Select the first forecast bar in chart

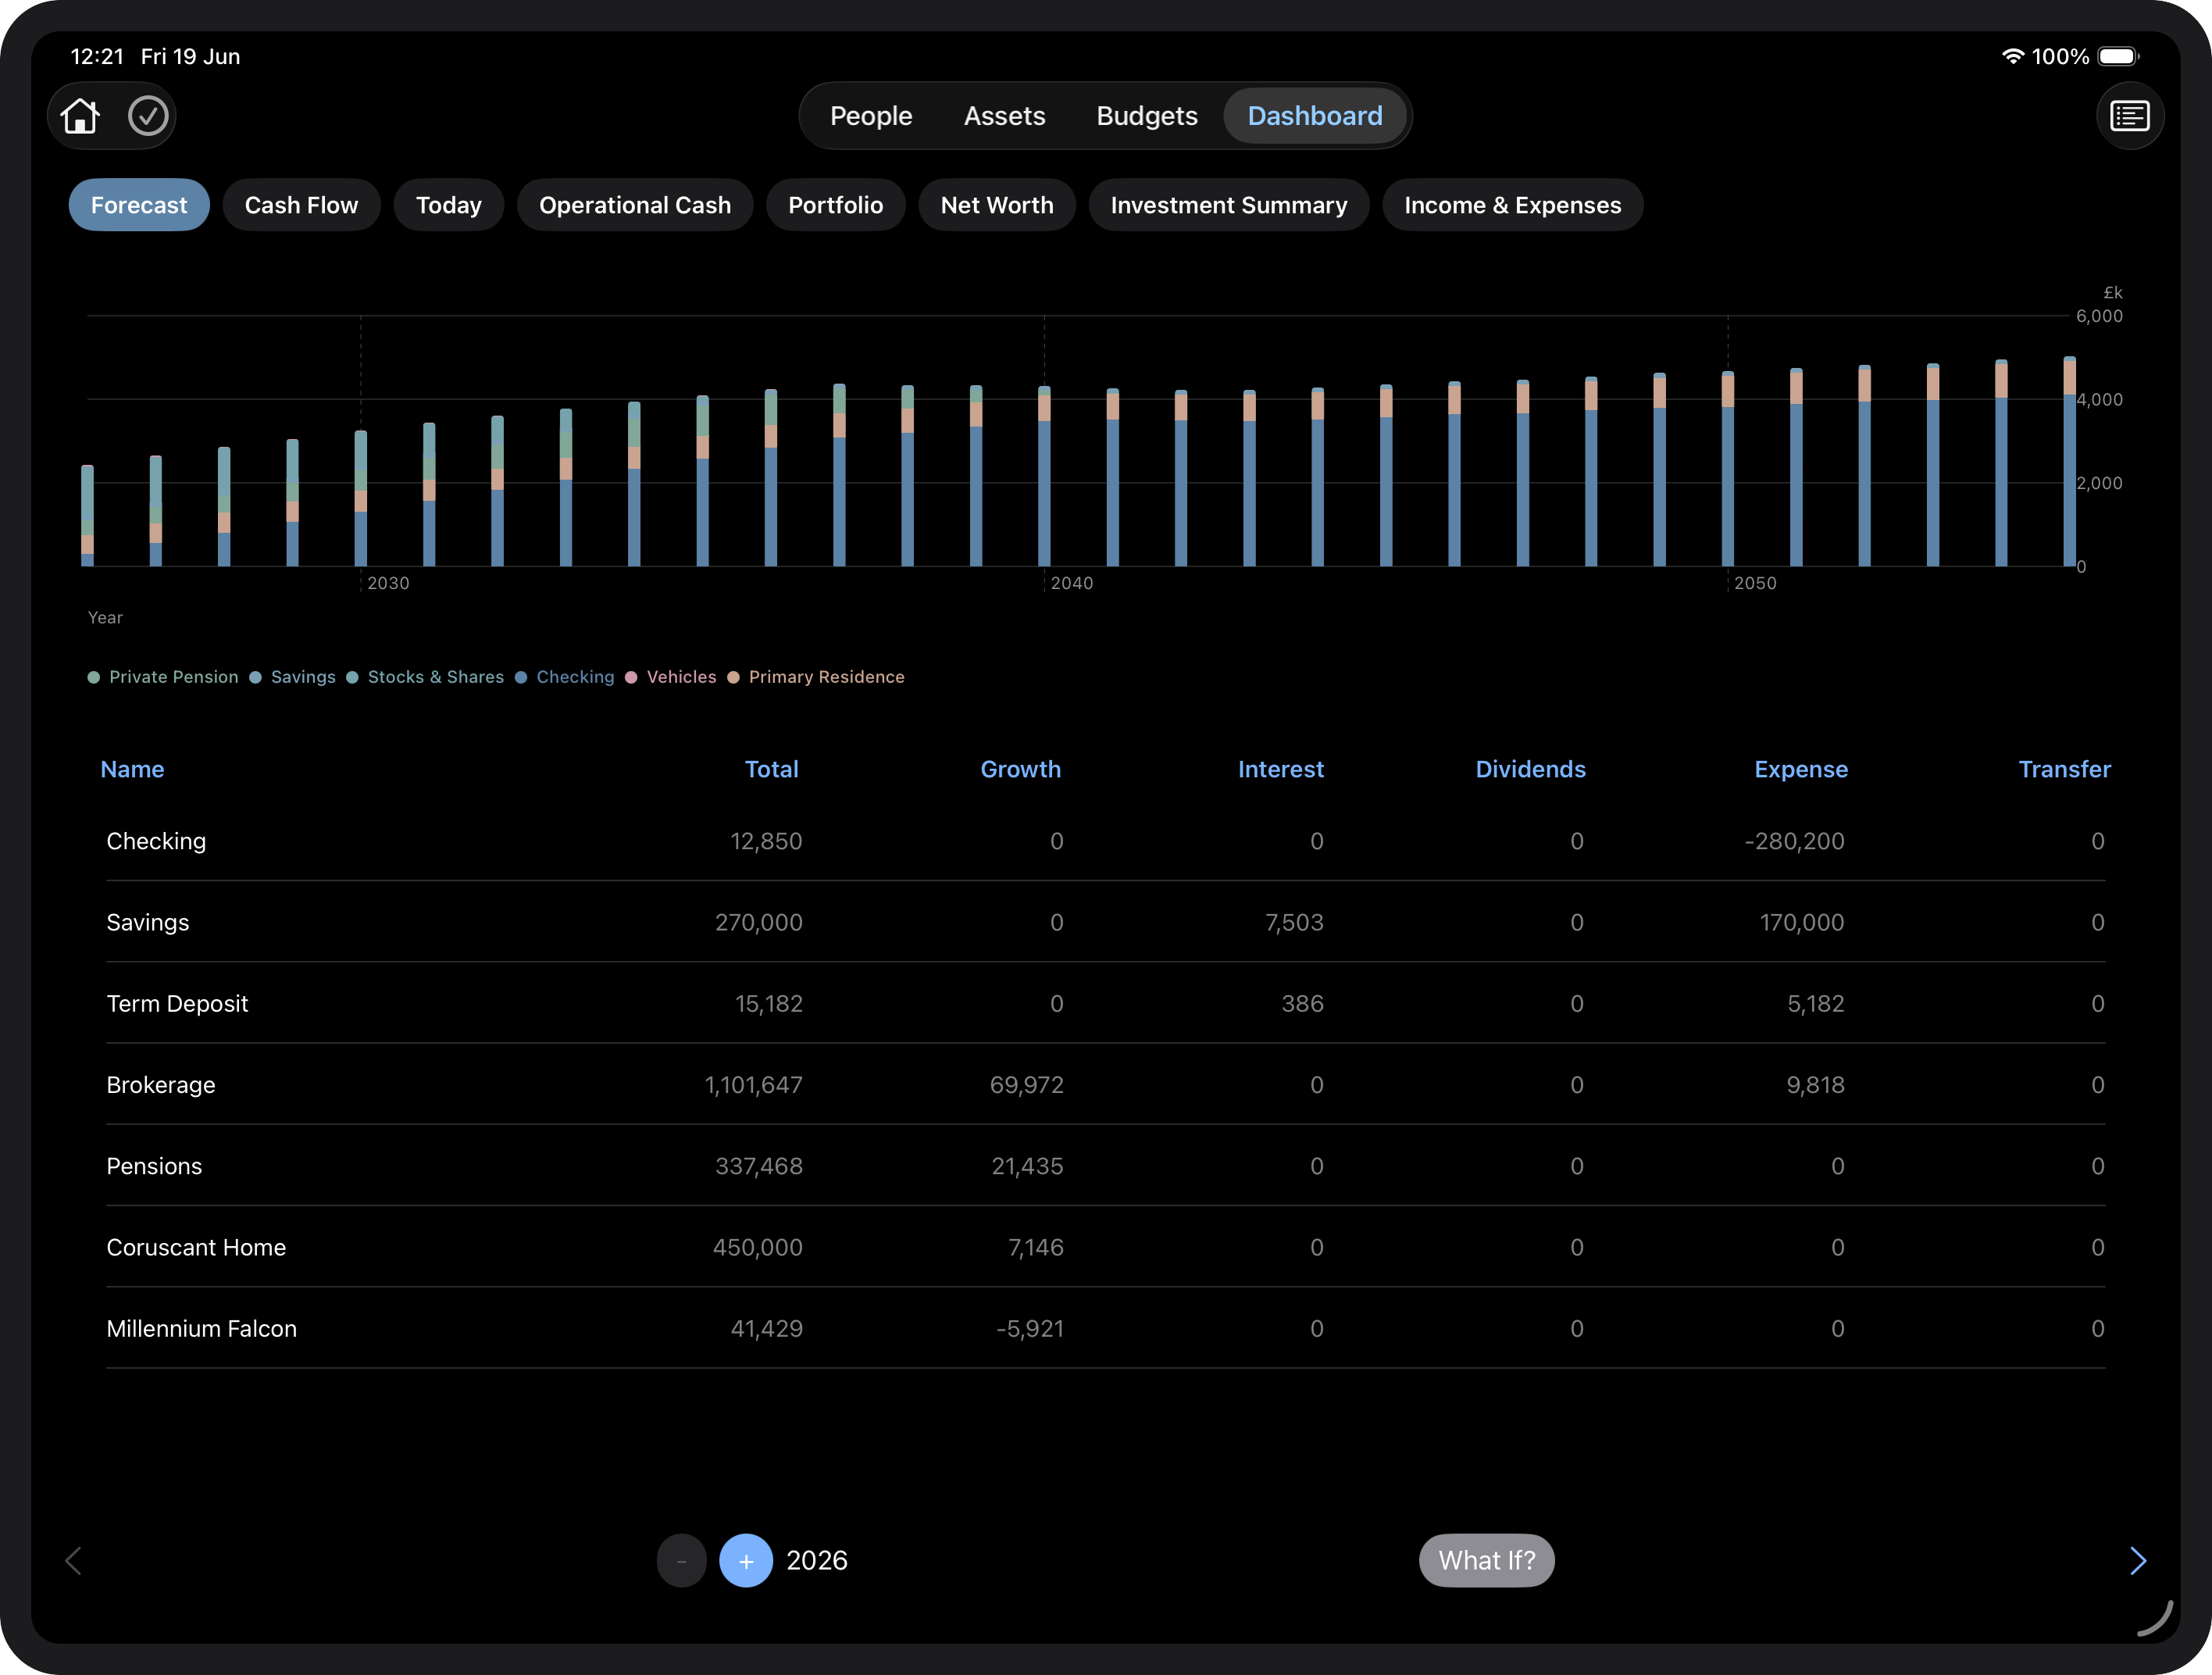[x=87, y=515]
